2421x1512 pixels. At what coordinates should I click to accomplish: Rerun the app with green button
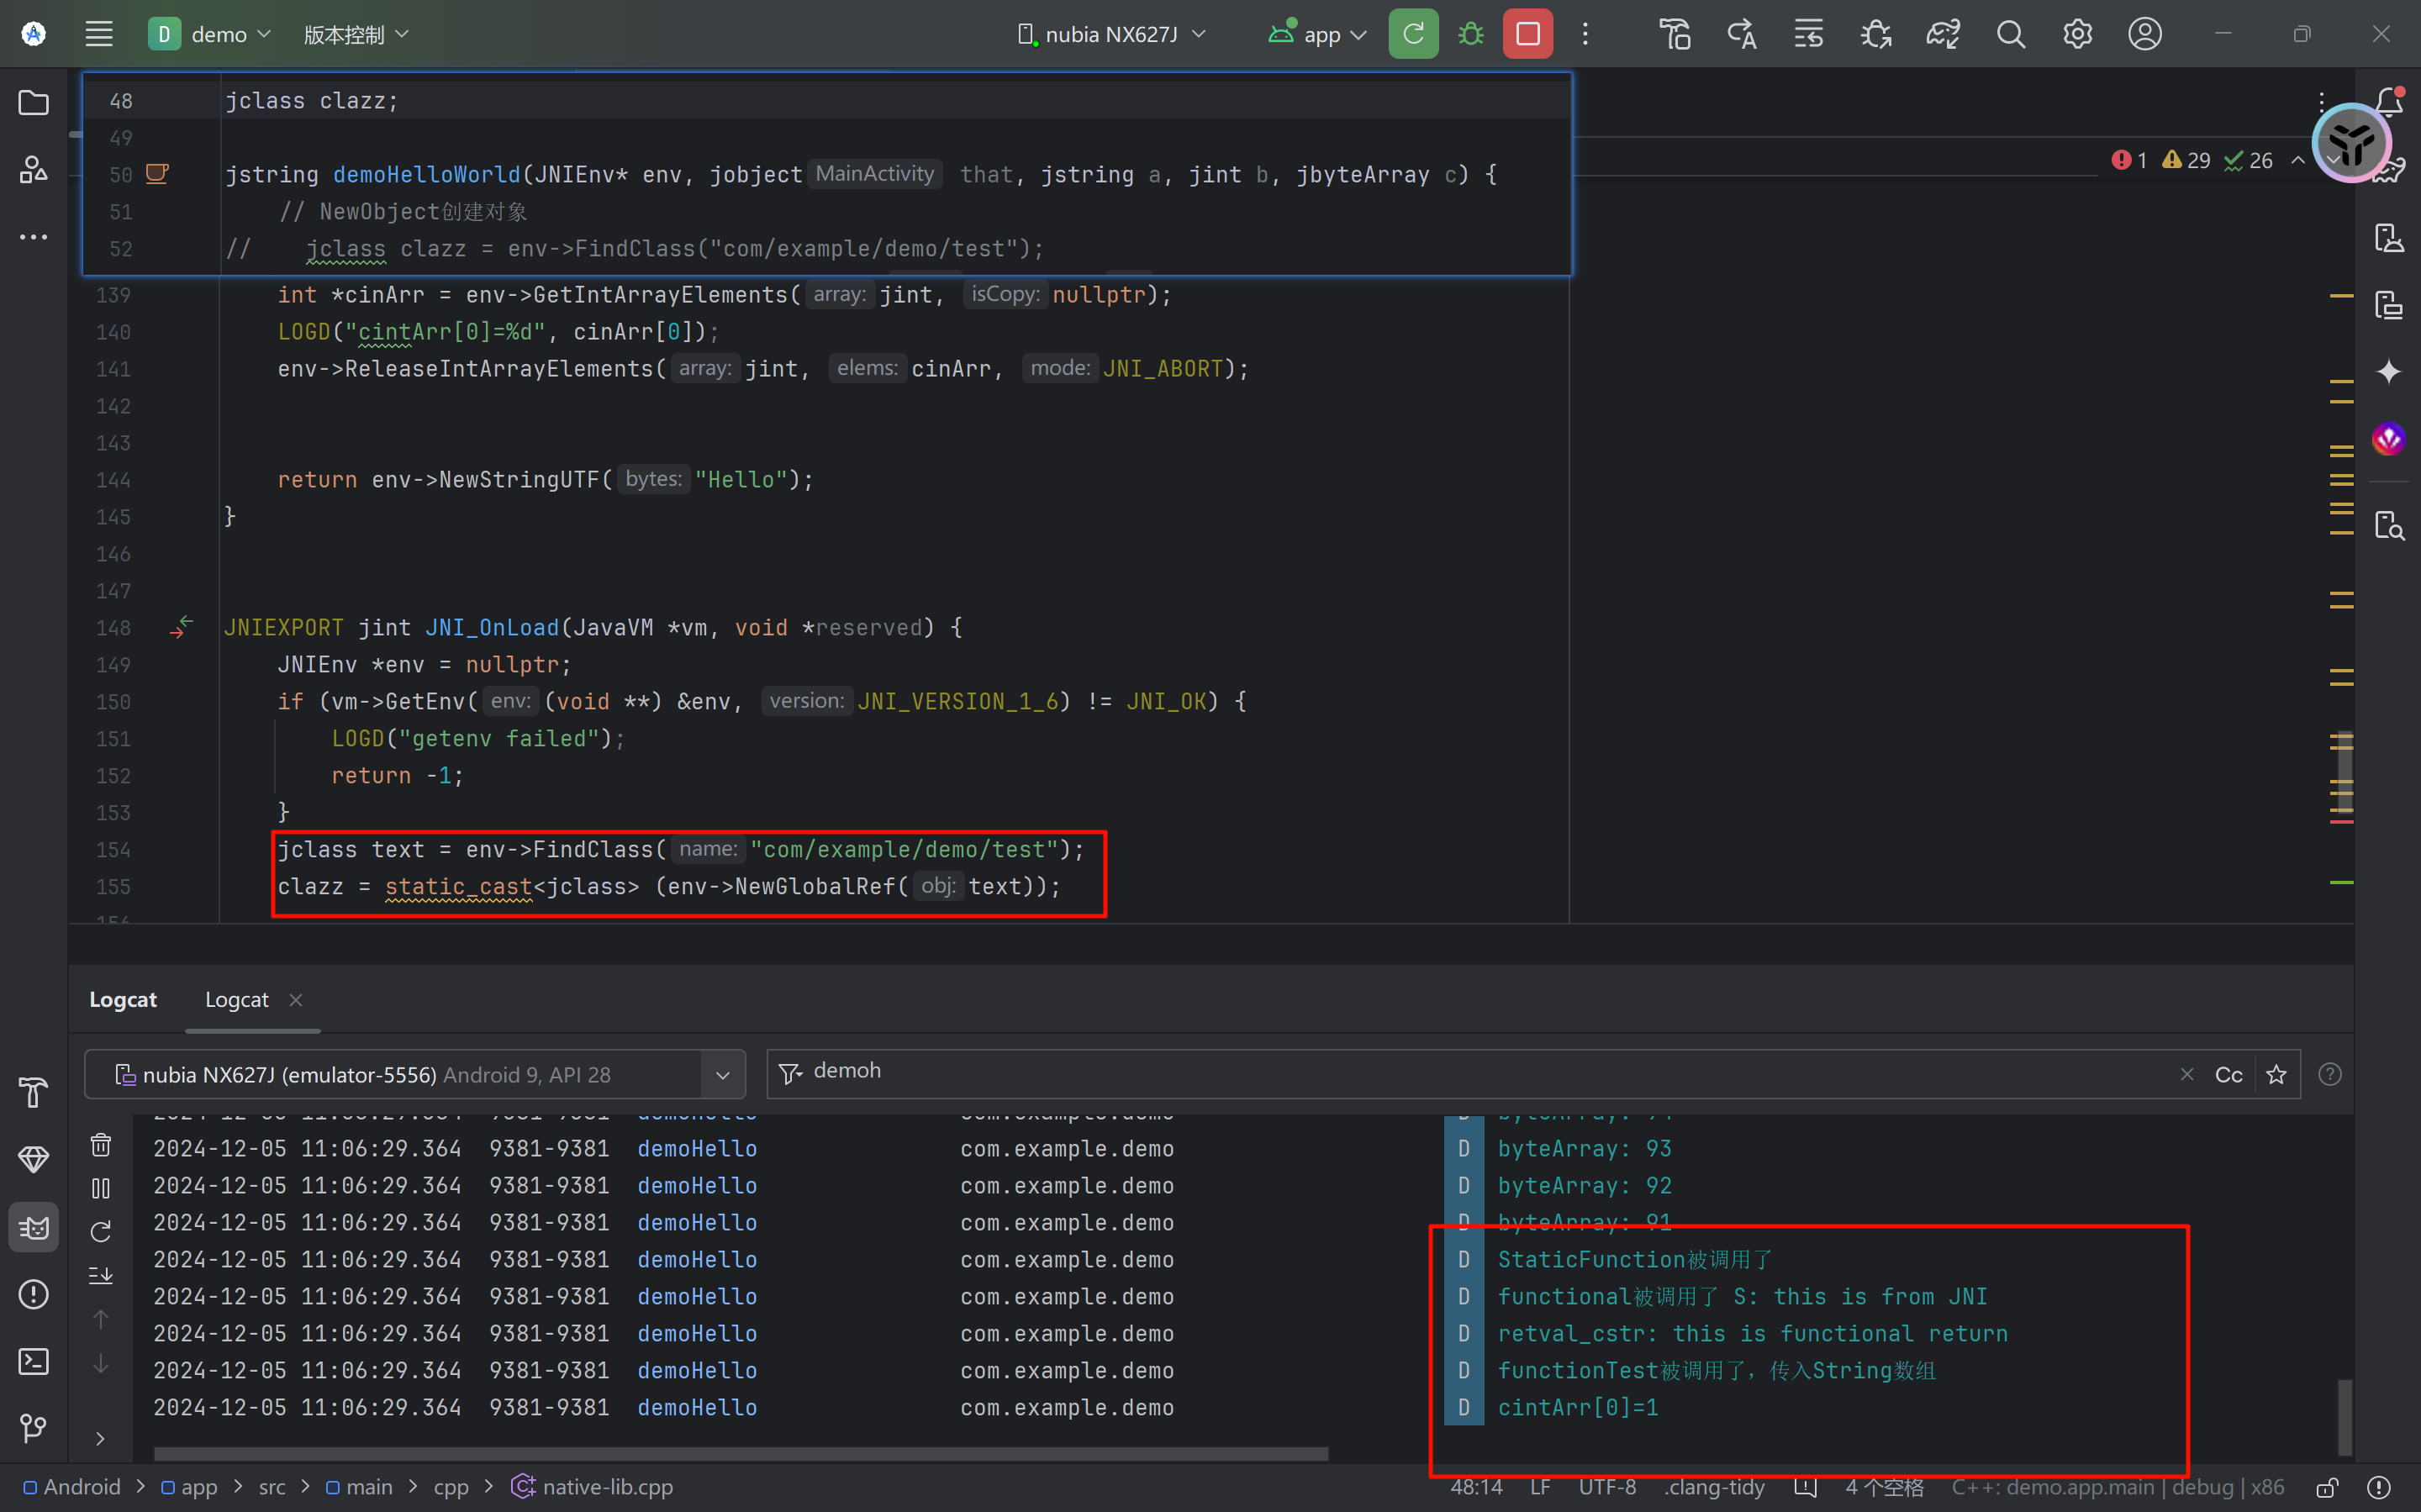(1413, 34)
